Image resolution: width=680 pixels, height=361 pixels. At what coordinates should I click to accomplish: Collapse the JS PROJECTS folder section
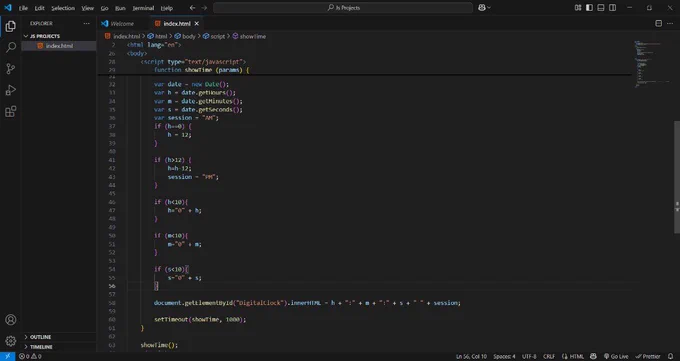pos(45,36)
